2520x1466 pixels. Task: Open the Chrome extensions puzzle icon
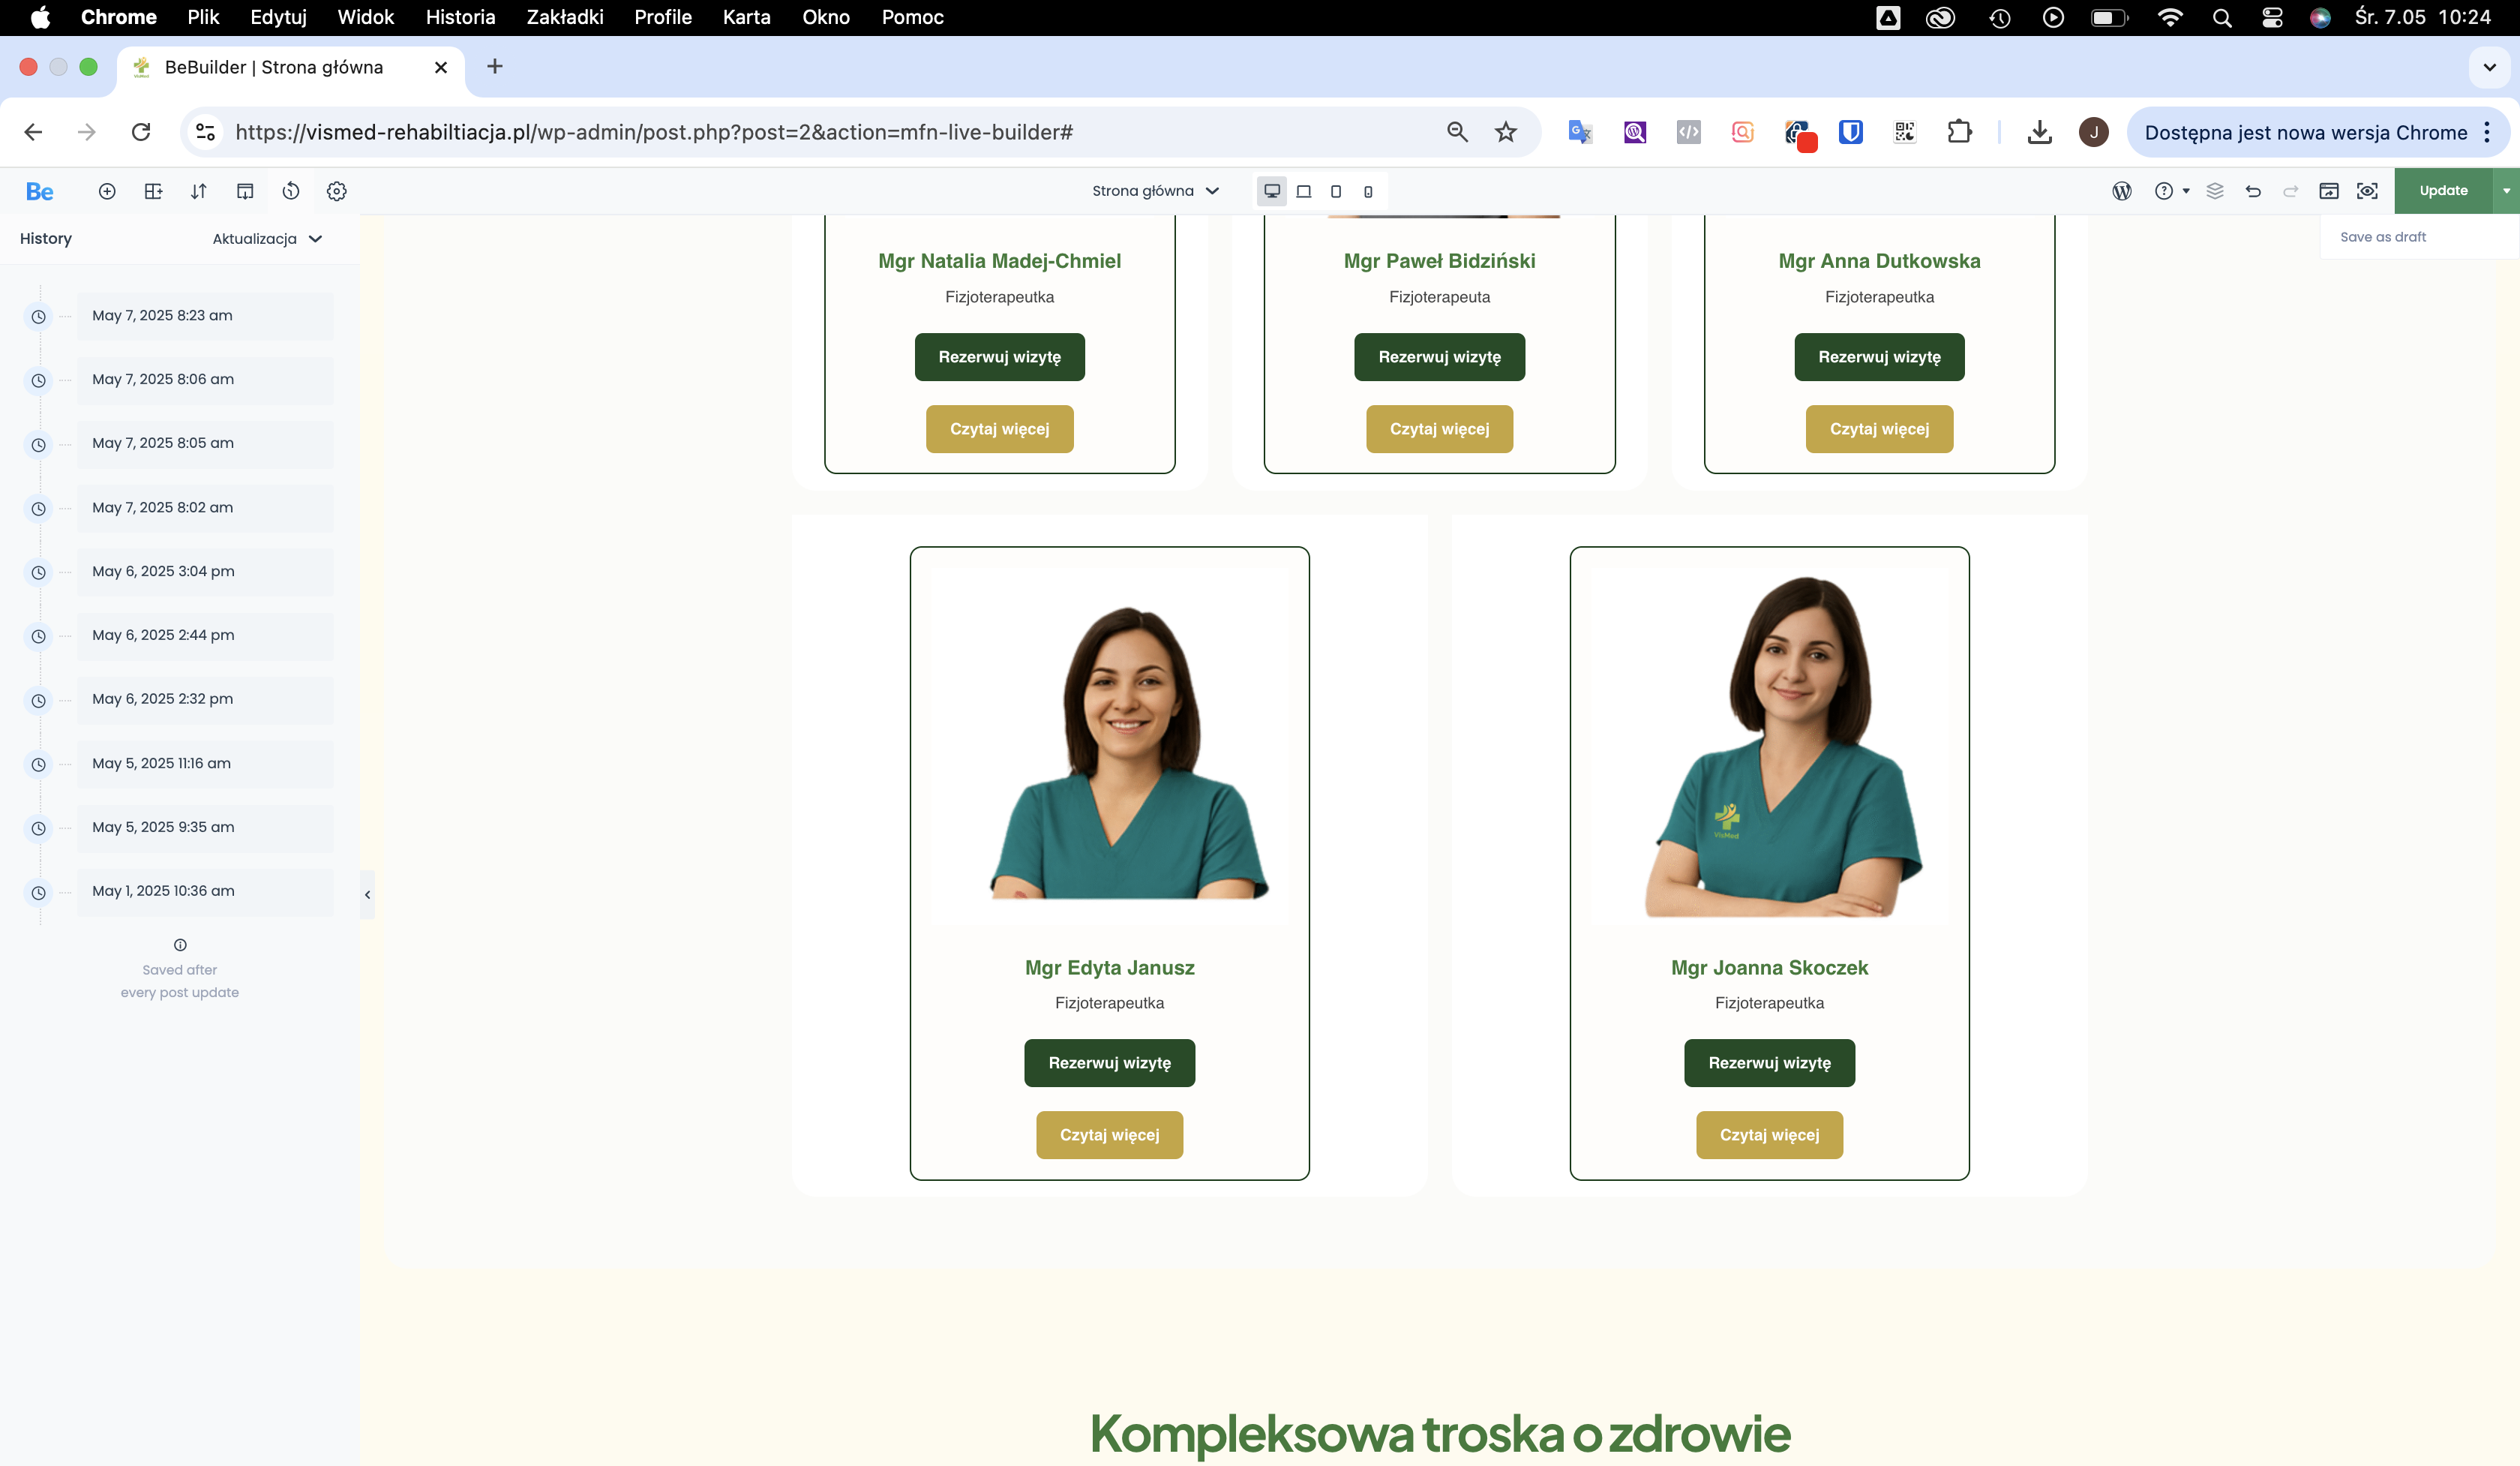click(x=1960, y=132)
